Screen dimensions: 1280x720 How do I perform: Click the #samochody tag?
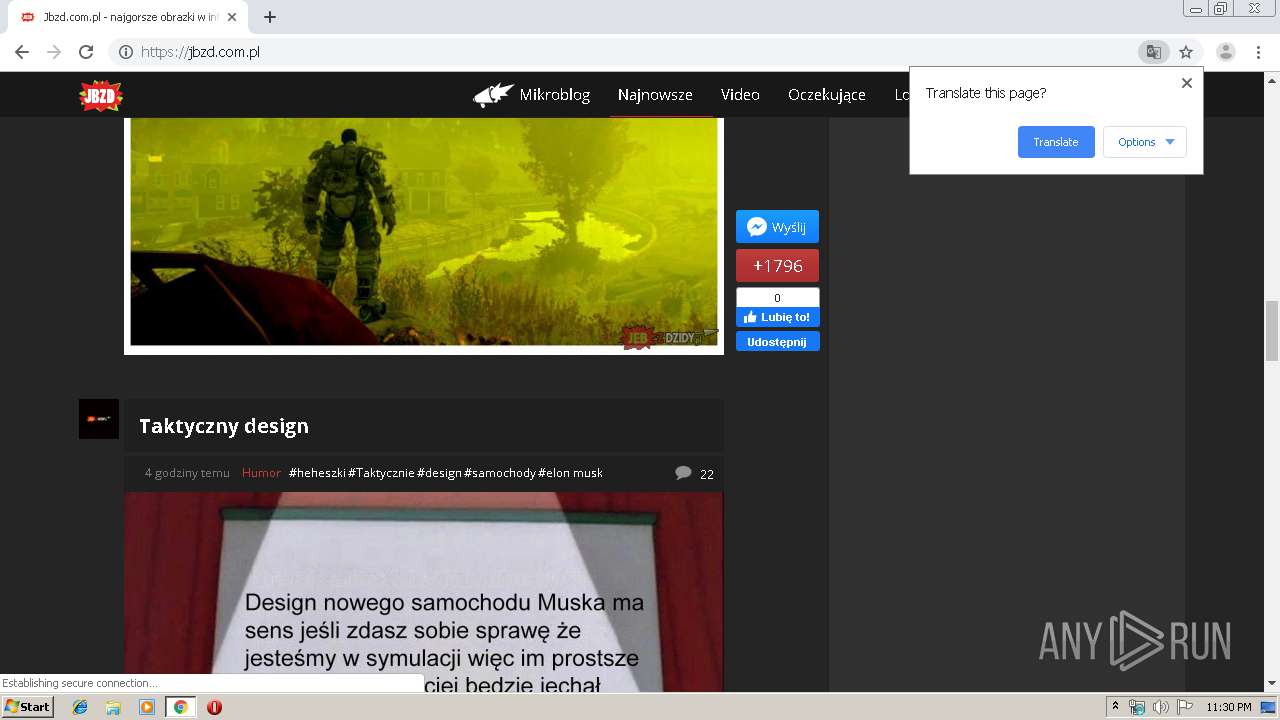(x=500, y=473)
